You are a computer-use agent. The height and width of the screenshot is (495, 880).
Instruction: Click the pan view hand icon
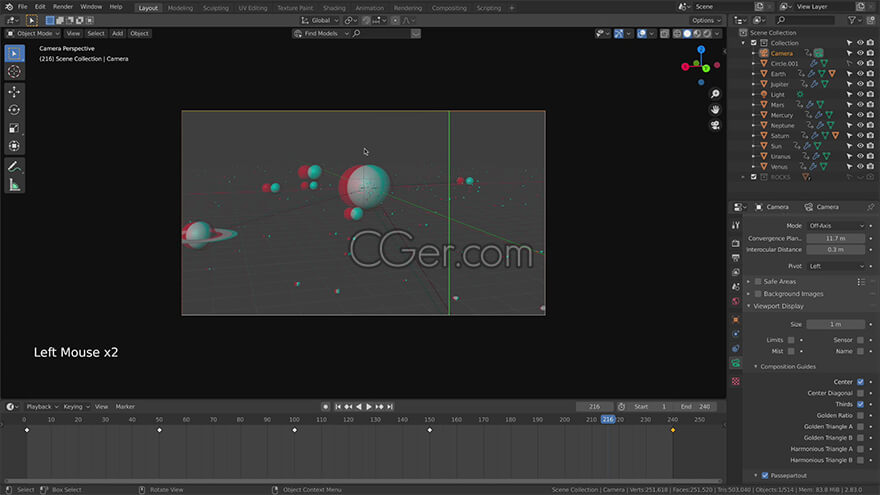715,109
